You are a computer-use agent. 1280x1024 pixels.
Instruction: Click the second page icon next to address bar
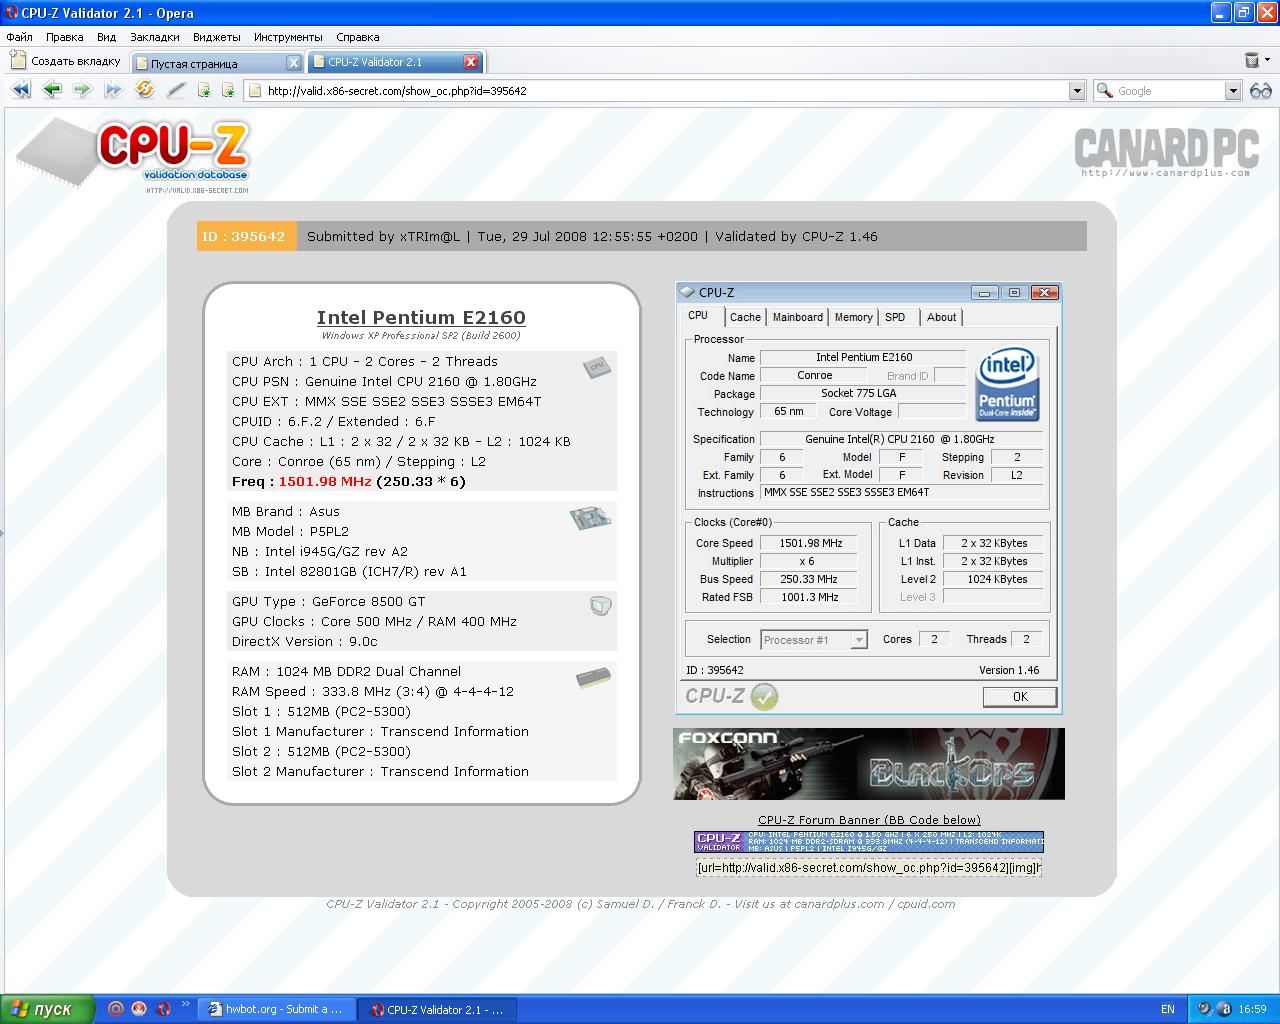pyautogui.click(x=228, y=90)
